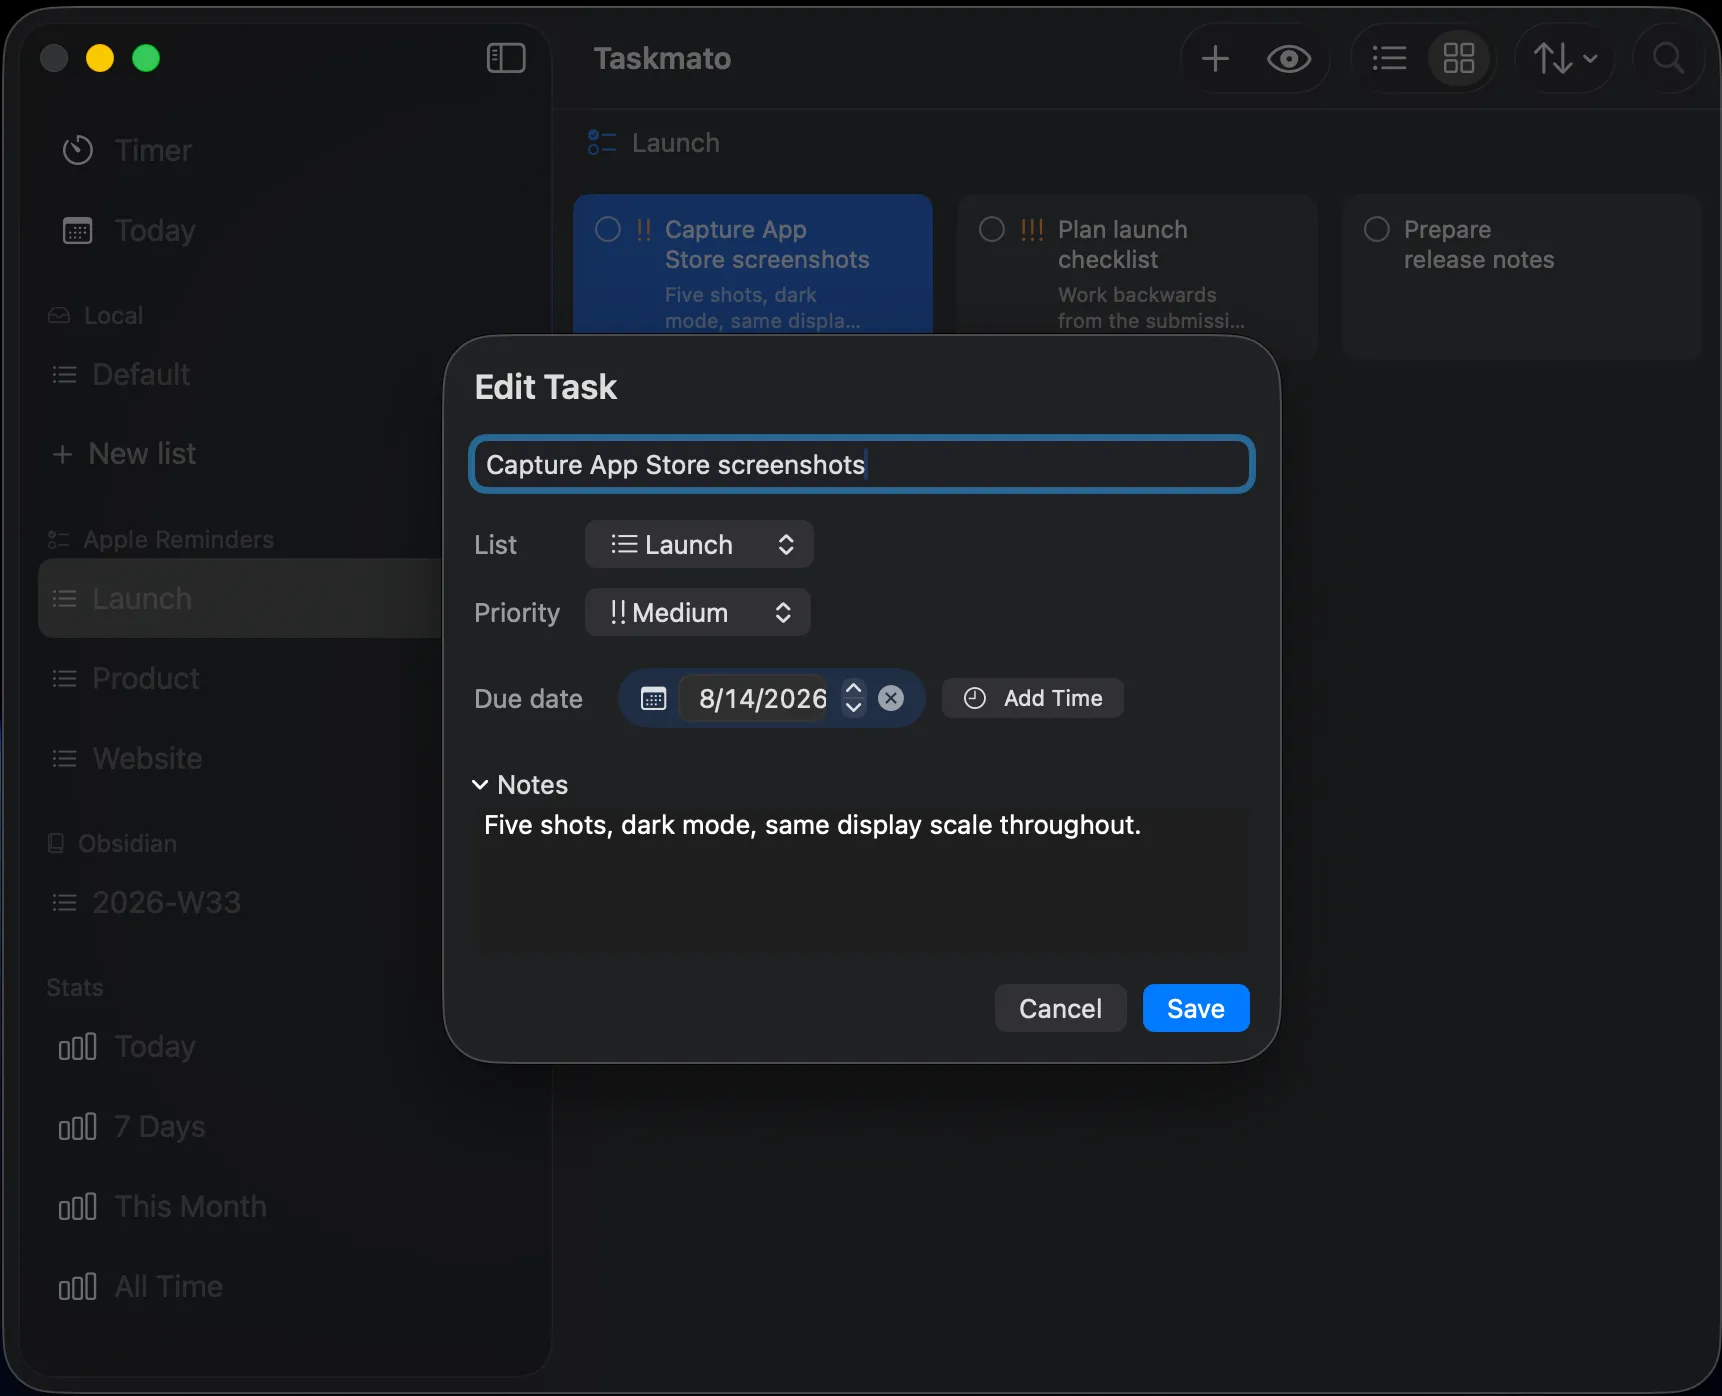
Task: Clear the due date with X button
Action: tap(891, 698)
